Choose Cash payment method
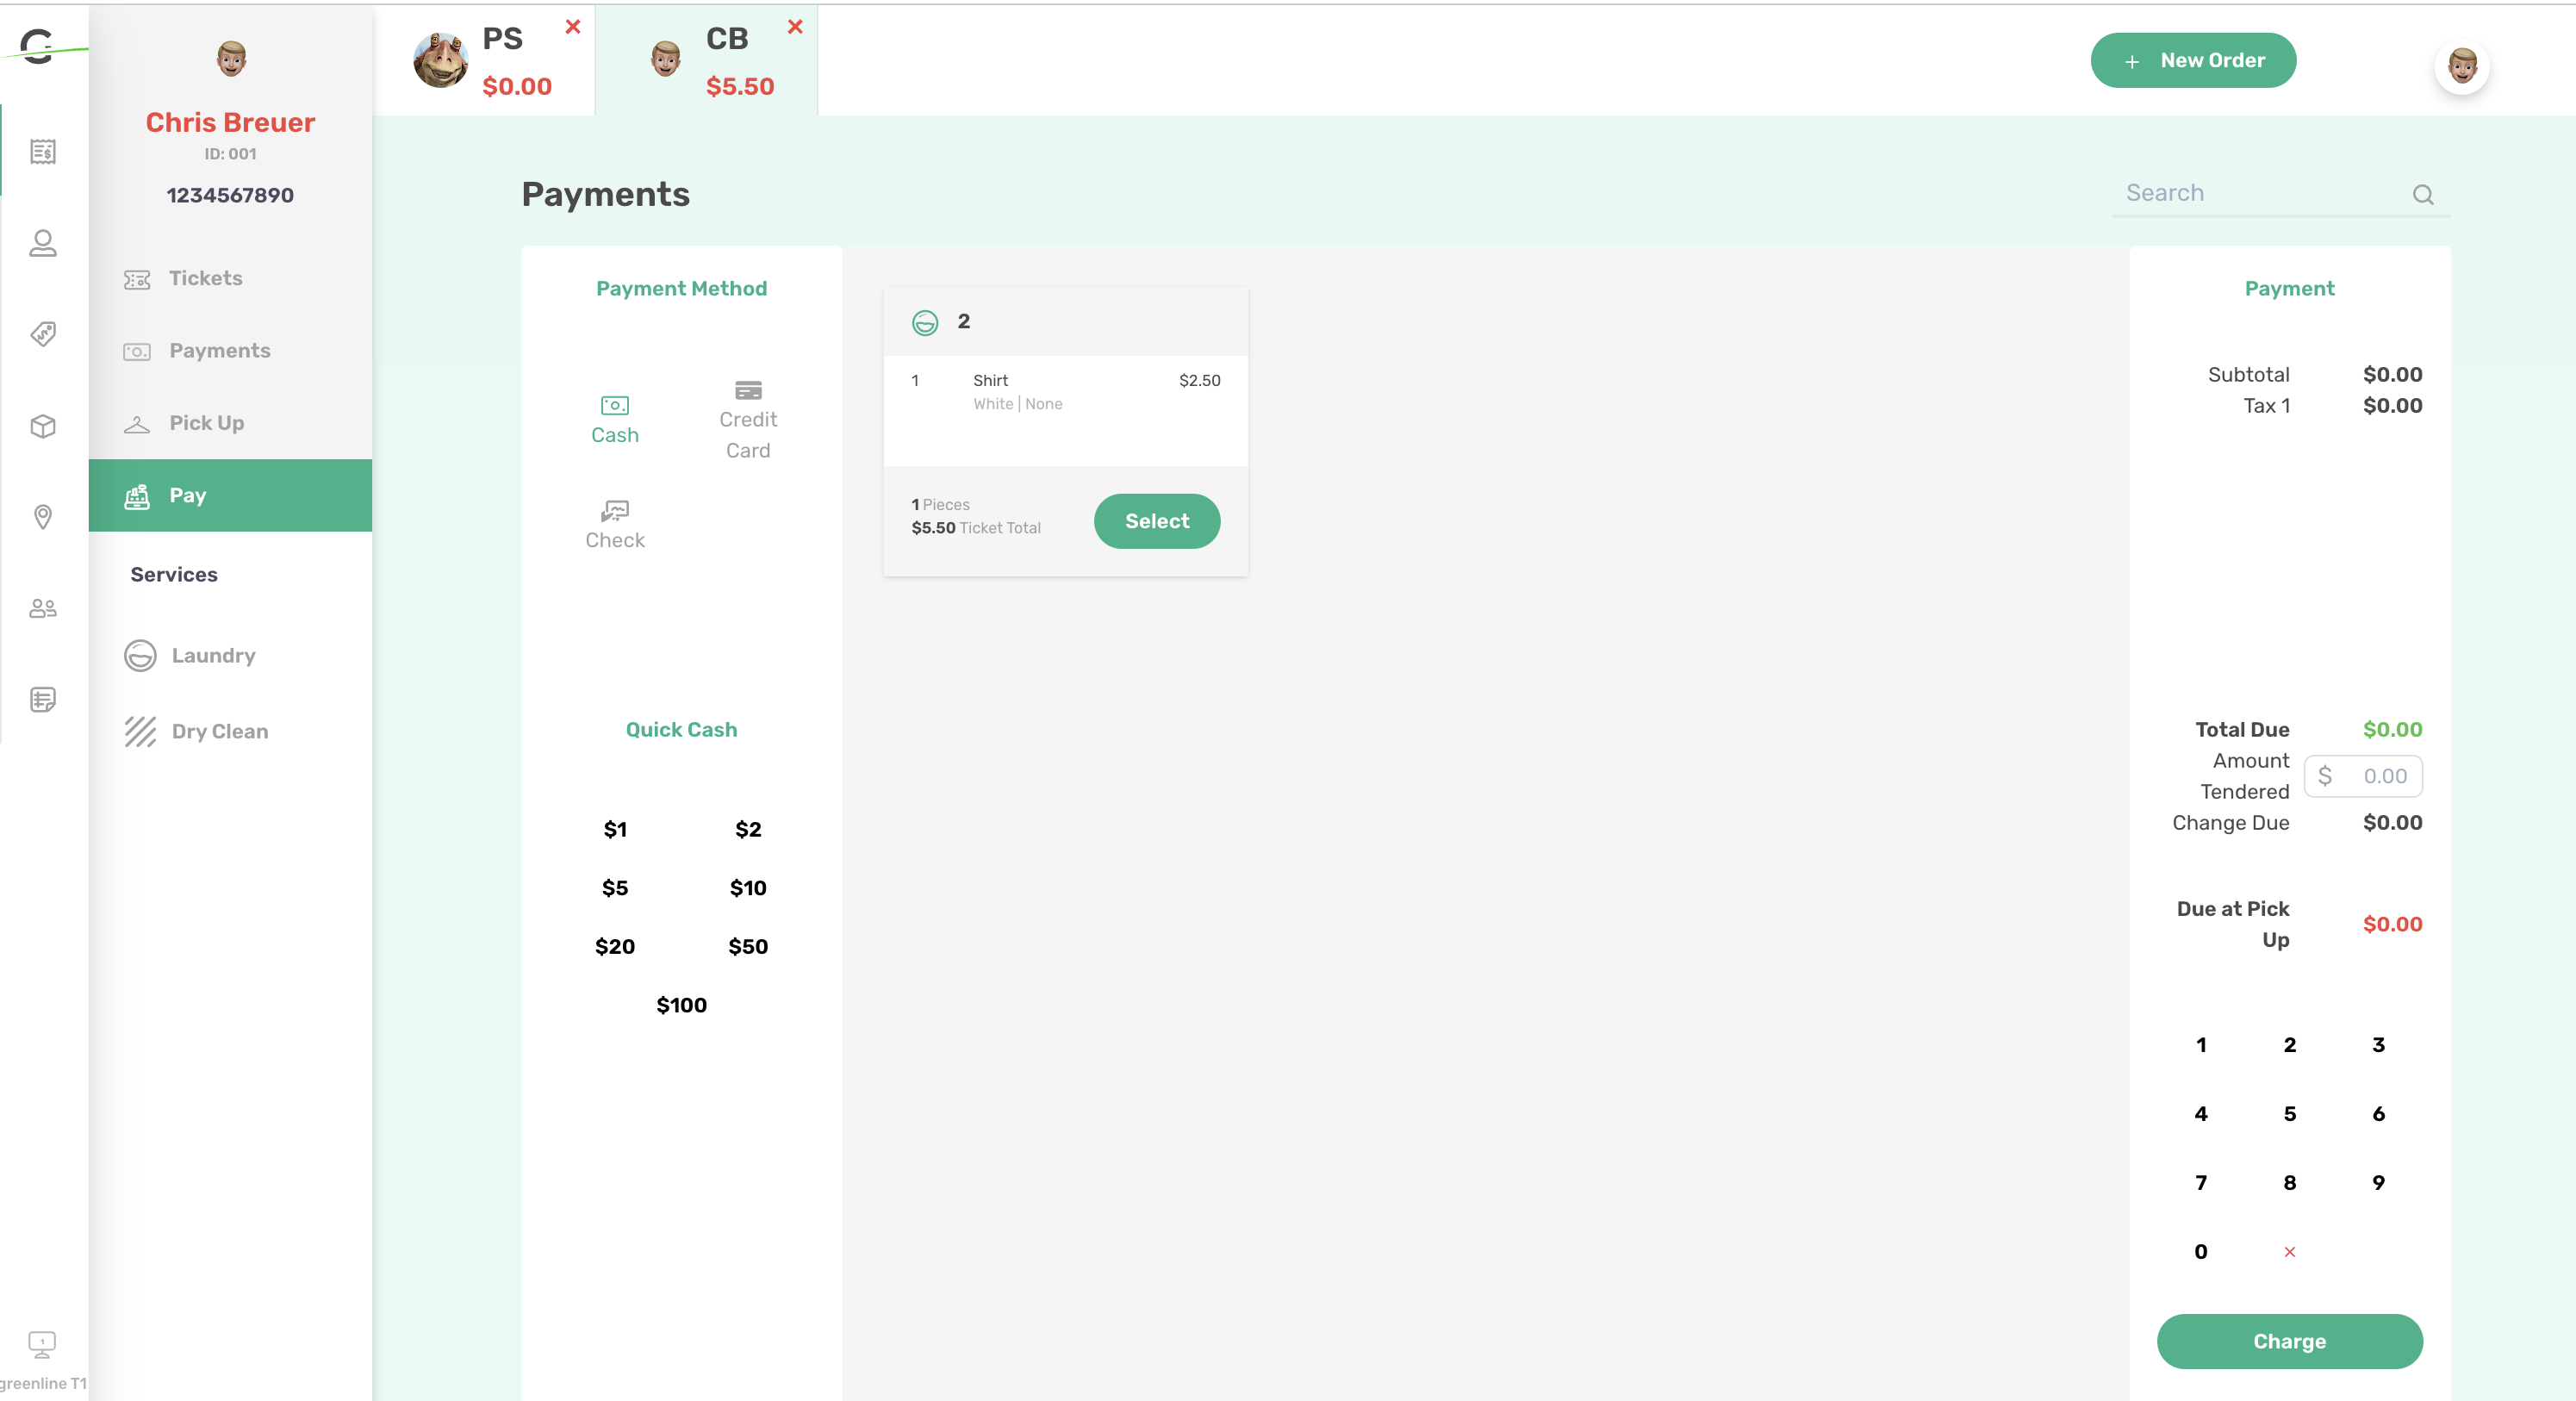This screenshot has height=1401, width=2576. pyautogui.click(x=614, y=420)
